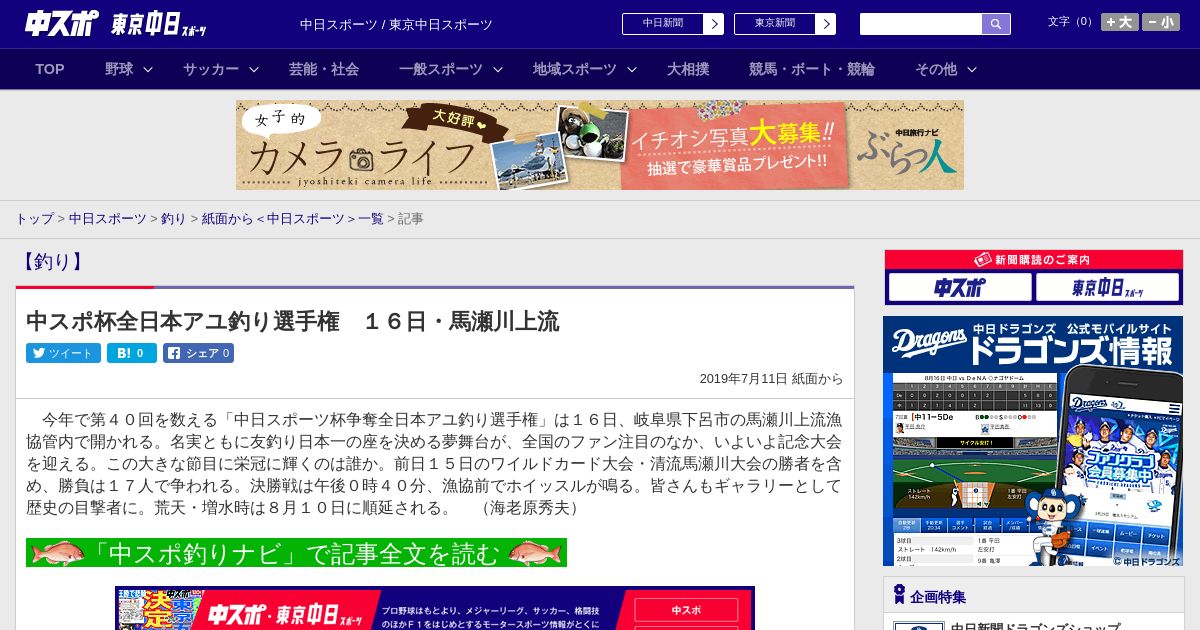Image resolution: width=1200 pixels, height=630 pixels.
Task: Click the 東京中日スポーツ subscription button in sidebar
Action: (x=1108, y=288)
